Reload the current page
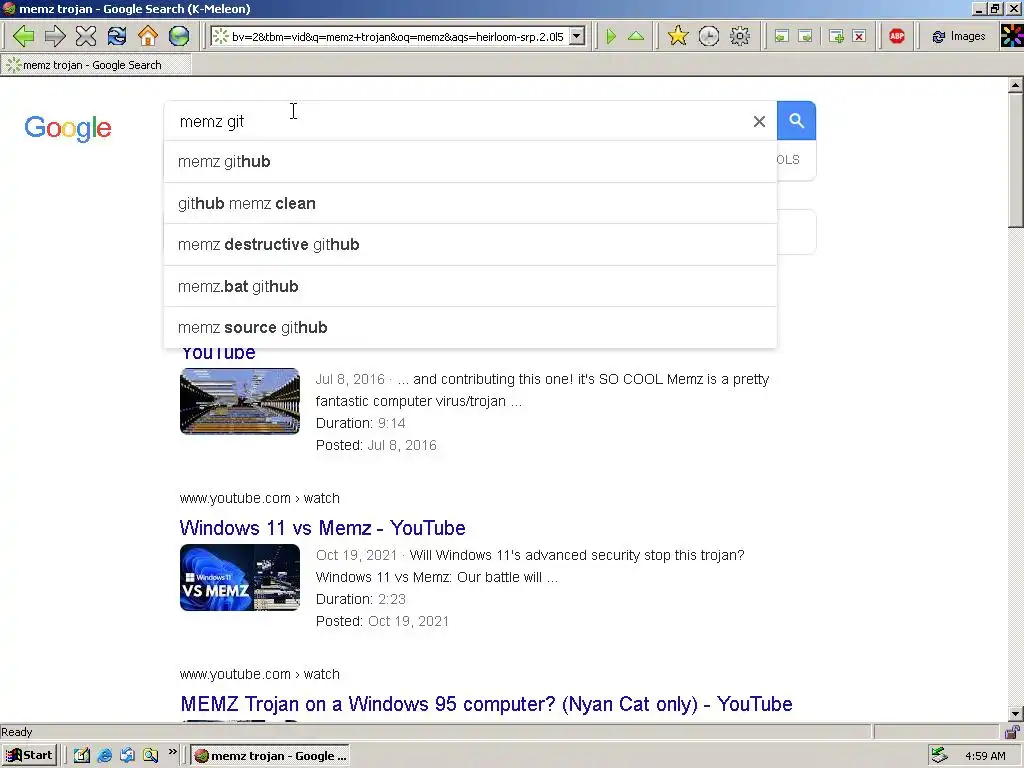The width and height of the screenshot is (1024, 768). [x=117, y=36]
